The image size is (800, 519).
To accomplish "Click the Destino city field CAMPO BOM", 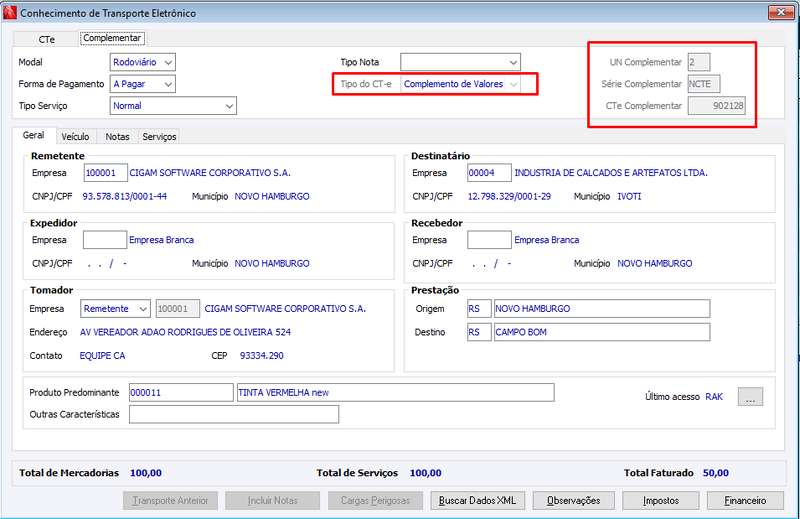I will pos(602,332).
